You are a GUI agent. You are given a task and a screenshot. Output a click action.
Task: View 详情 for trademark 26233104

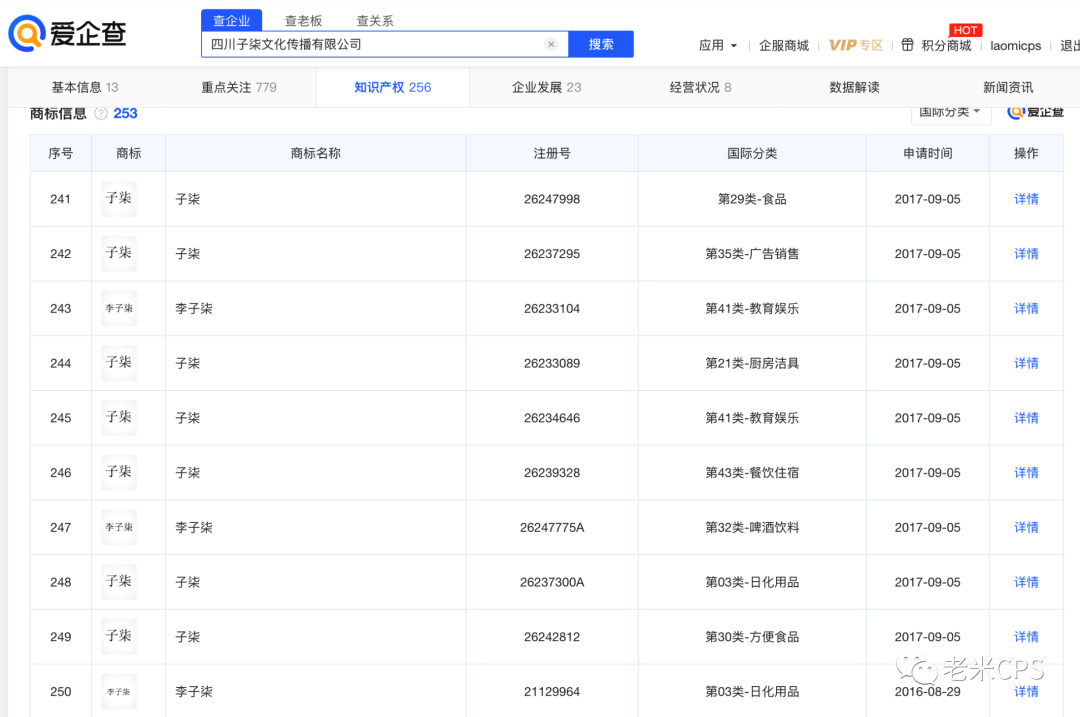(1026, 309)
